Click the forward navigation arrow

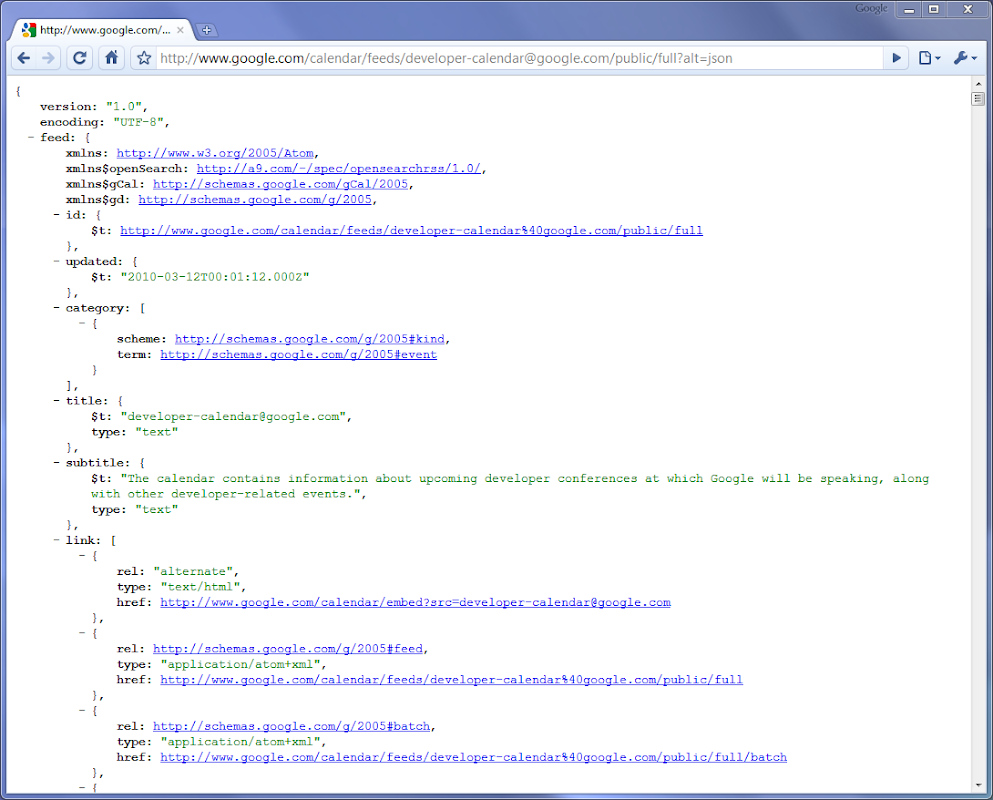[49, 58]
